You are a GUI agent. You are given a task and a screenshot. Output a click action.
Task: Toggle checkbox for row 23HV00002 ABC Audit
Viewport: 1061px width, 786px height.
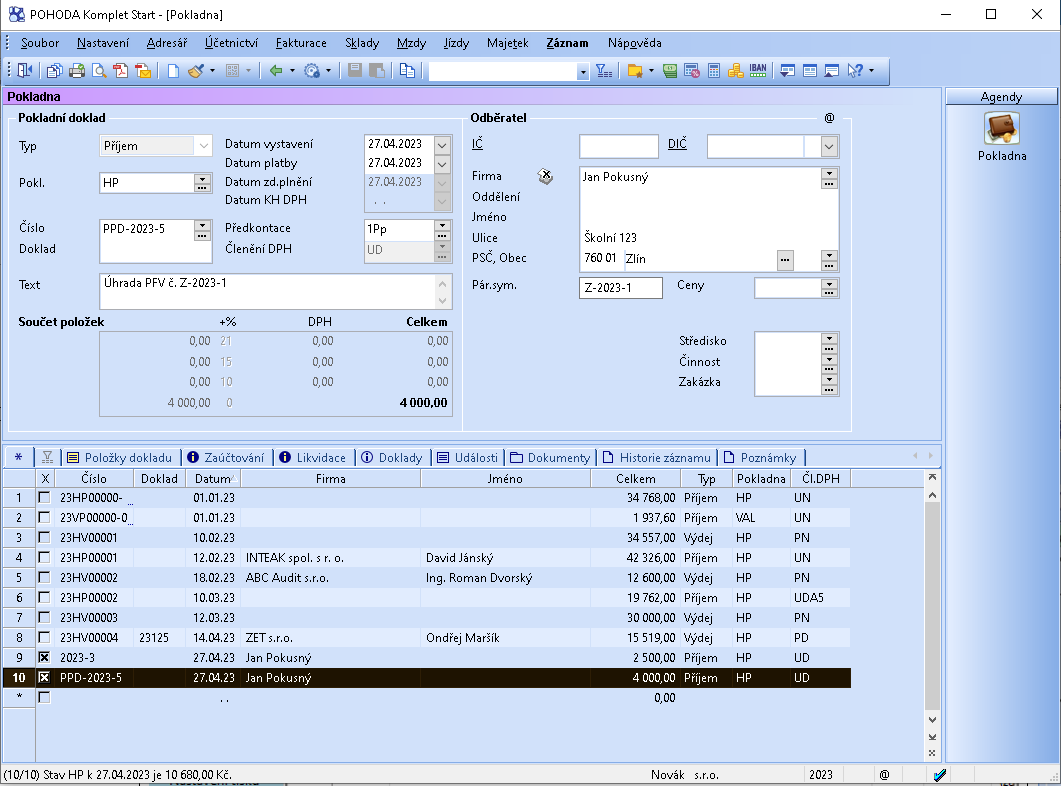[45, 578]
